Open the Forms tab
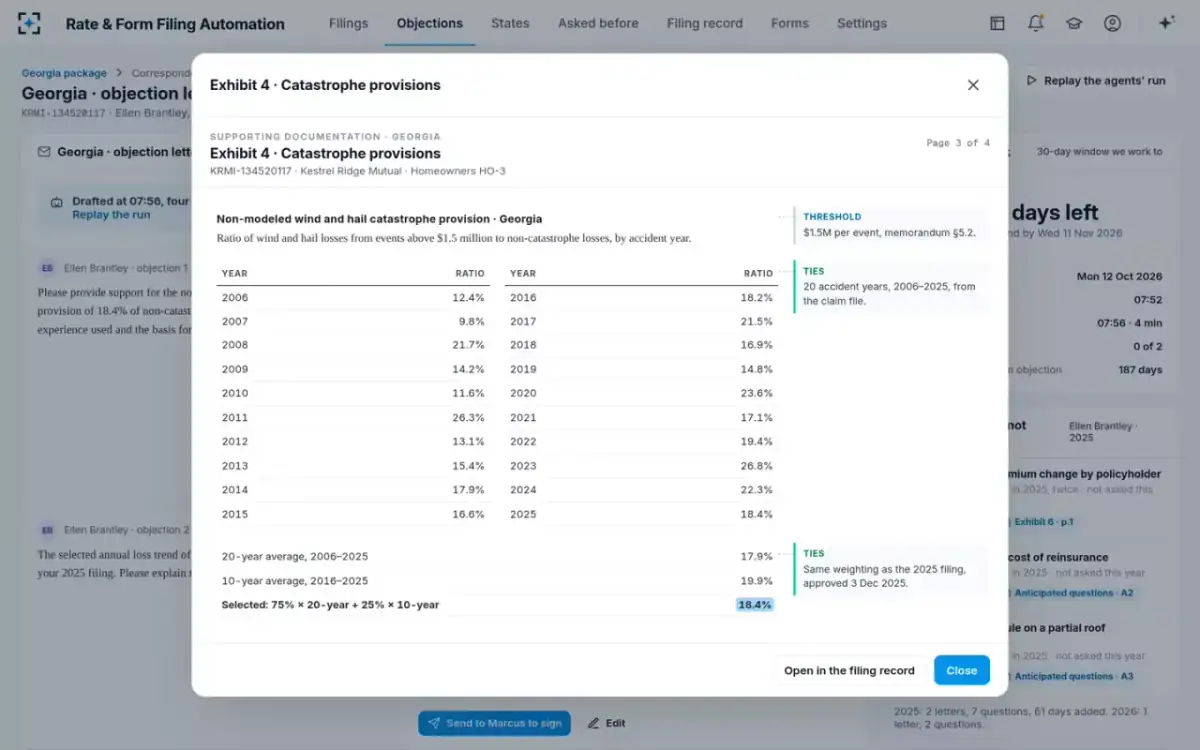This screenshot has width=1200, height=750. coord(790,23)
